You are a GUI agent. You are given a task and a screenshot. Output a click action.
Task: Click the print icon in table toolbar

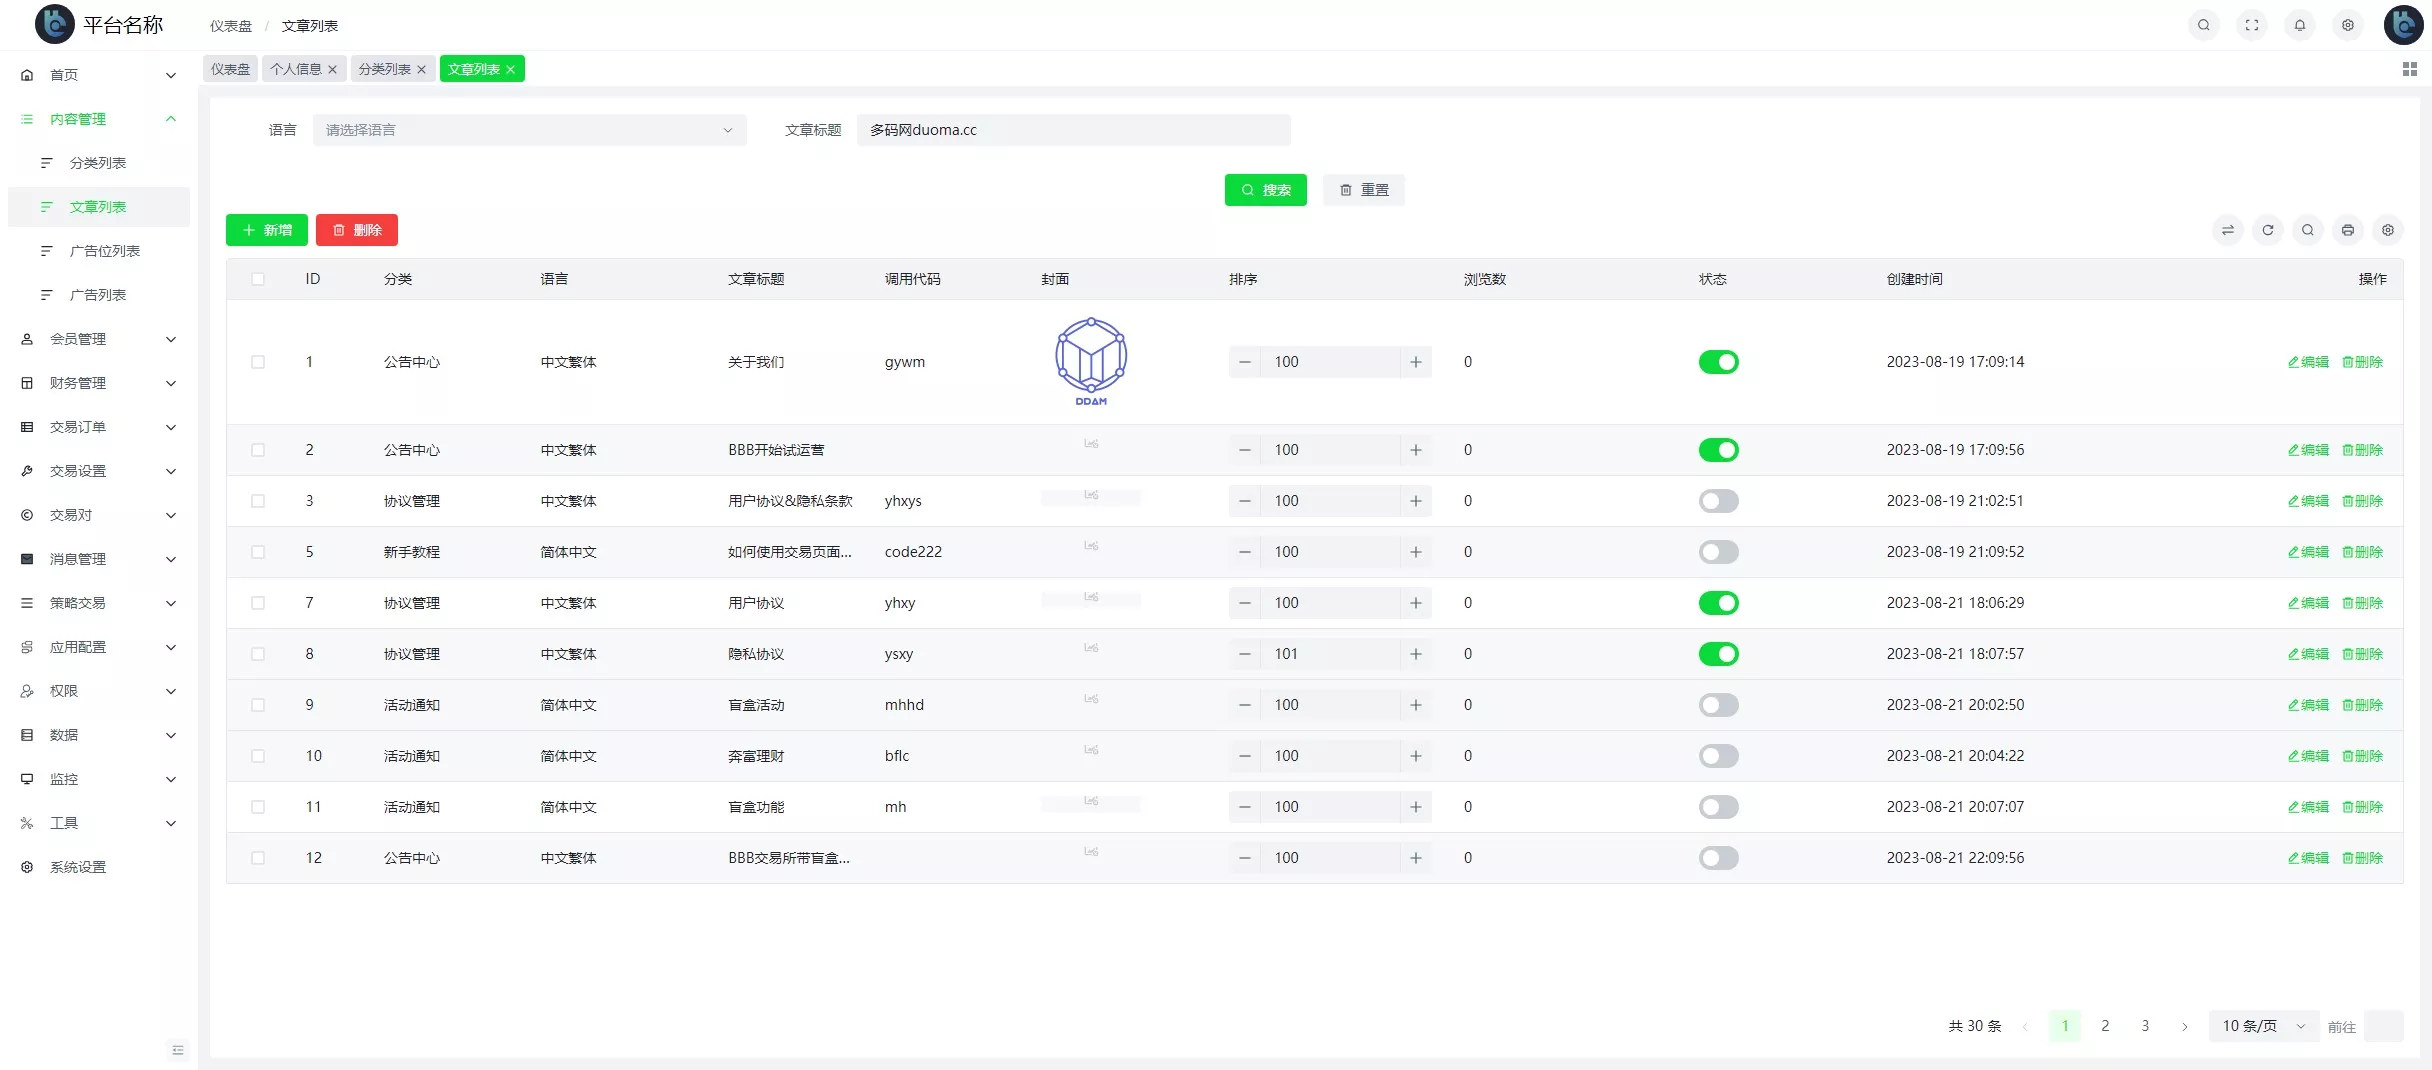pyautogui.click(x=2347, y=230)
